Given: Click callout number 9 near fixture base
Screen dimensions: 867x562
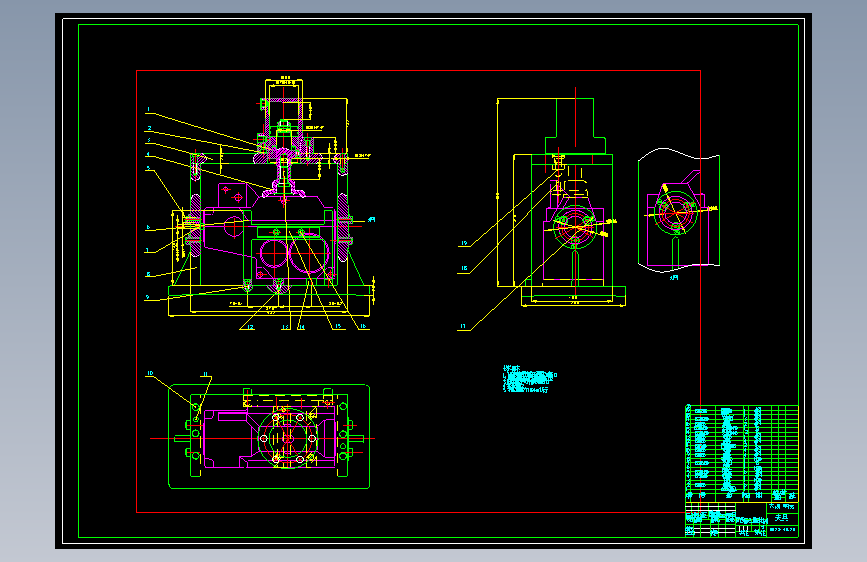Looking at the screenshot, I should [x=147, y=297].
